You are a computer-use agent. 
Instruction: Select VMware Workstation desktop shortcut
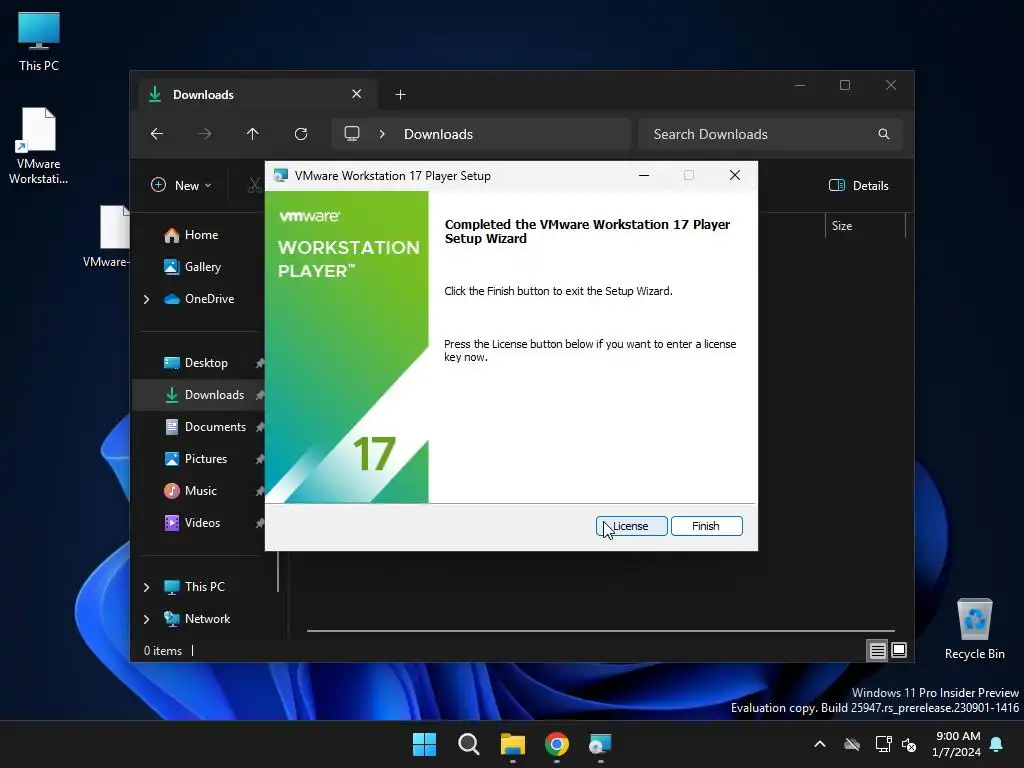39,146
